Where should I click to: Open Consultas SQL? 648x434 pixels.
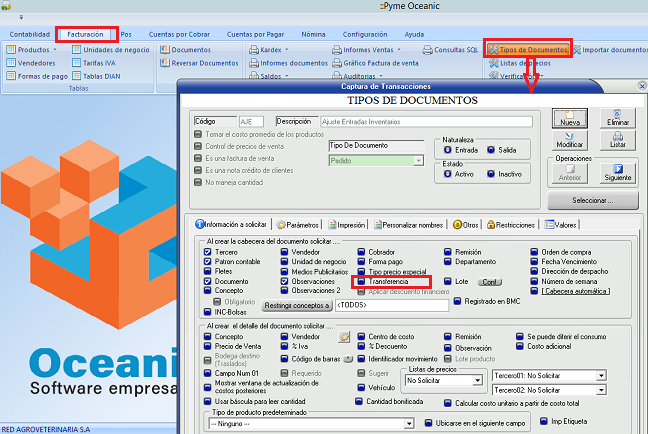coord(450,50)
